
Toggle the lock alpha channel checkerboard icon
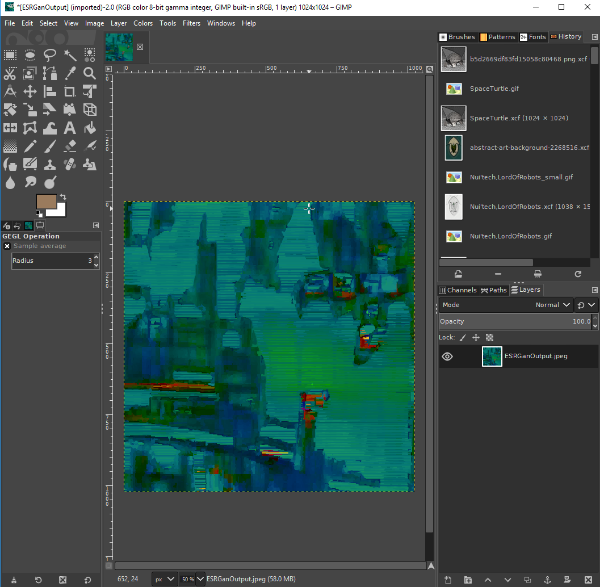click(x=487, y=337)
